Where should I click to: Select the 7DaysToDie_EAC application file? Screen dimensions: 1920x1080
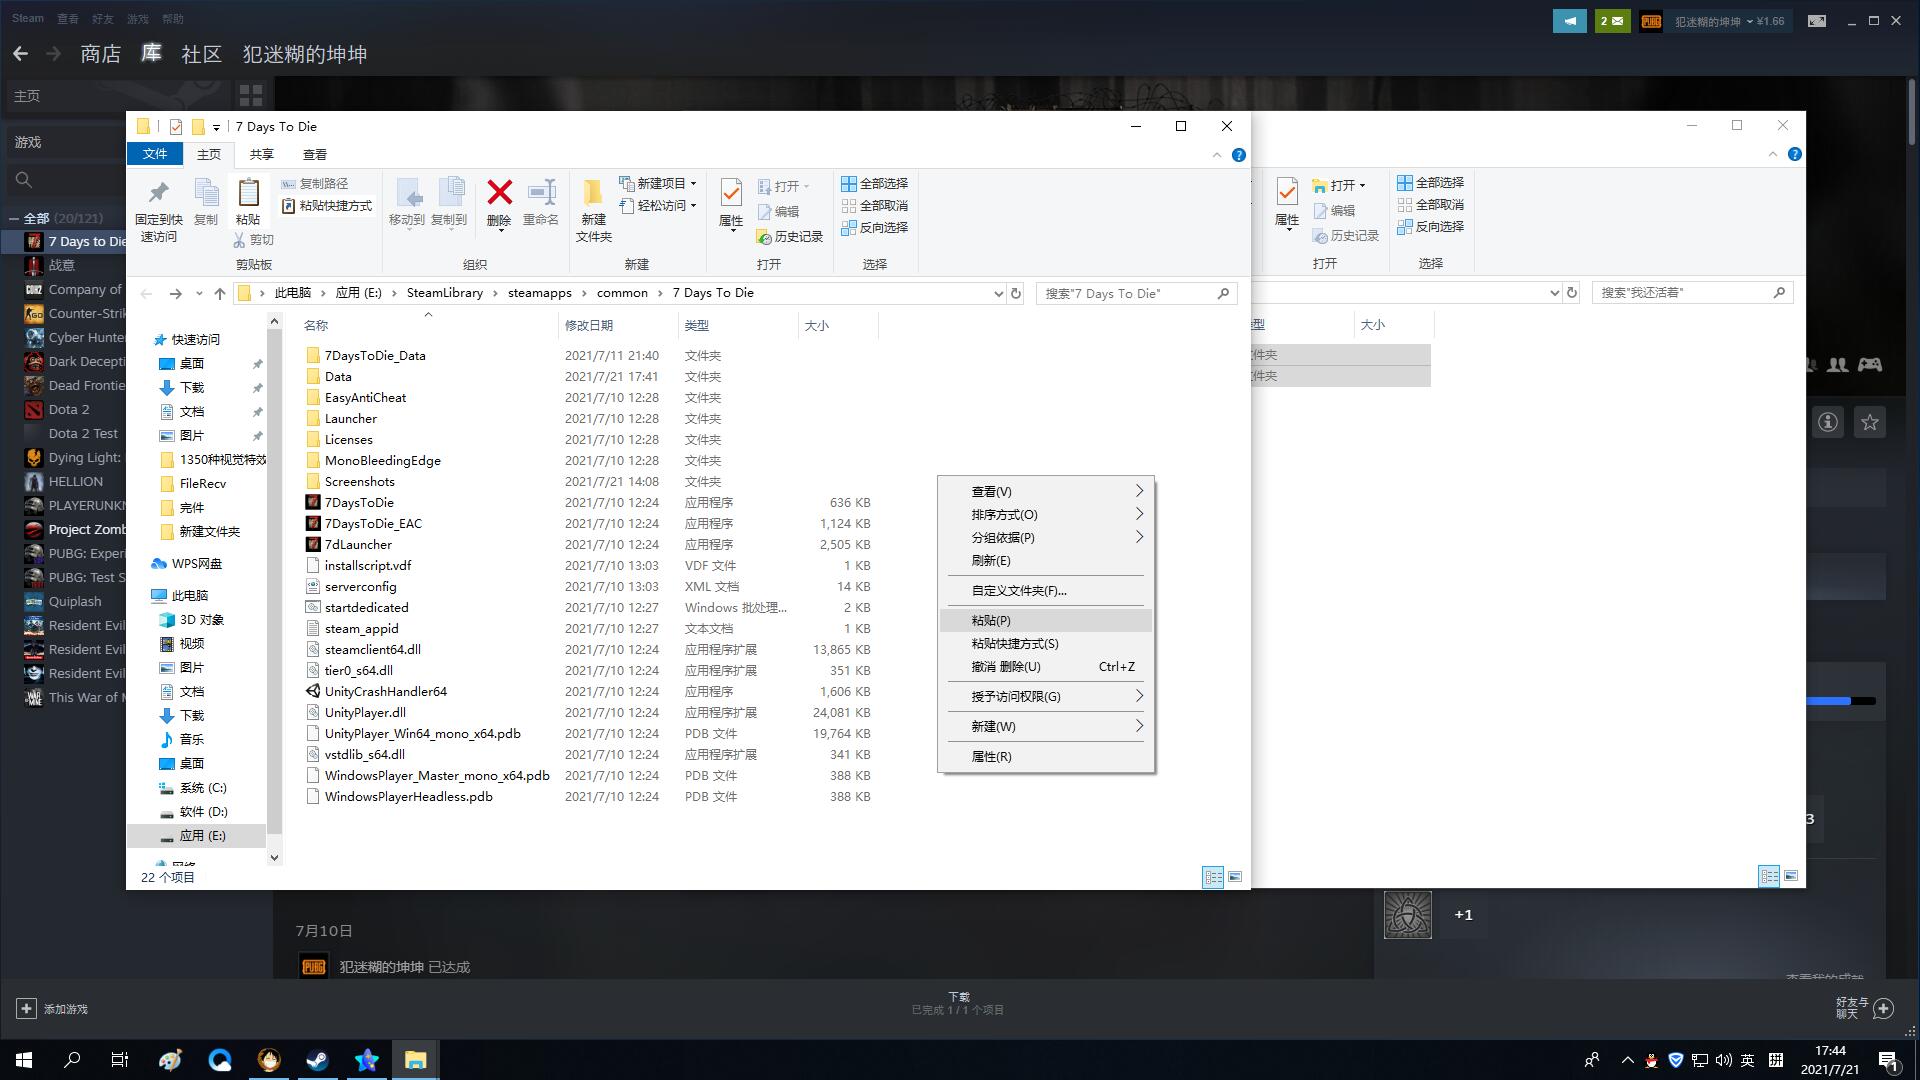coord(373,524)
